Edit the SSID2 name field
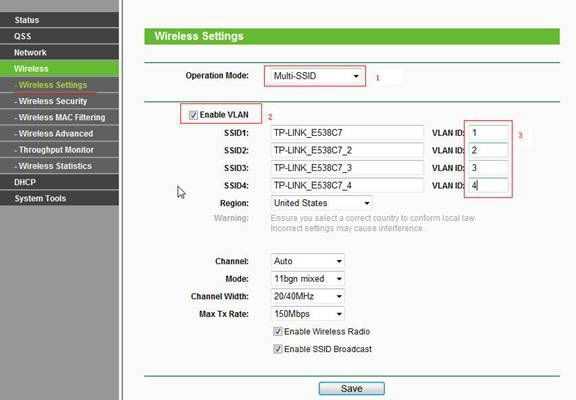Screen dimensions: 576x400 click(x=347, y=150)
